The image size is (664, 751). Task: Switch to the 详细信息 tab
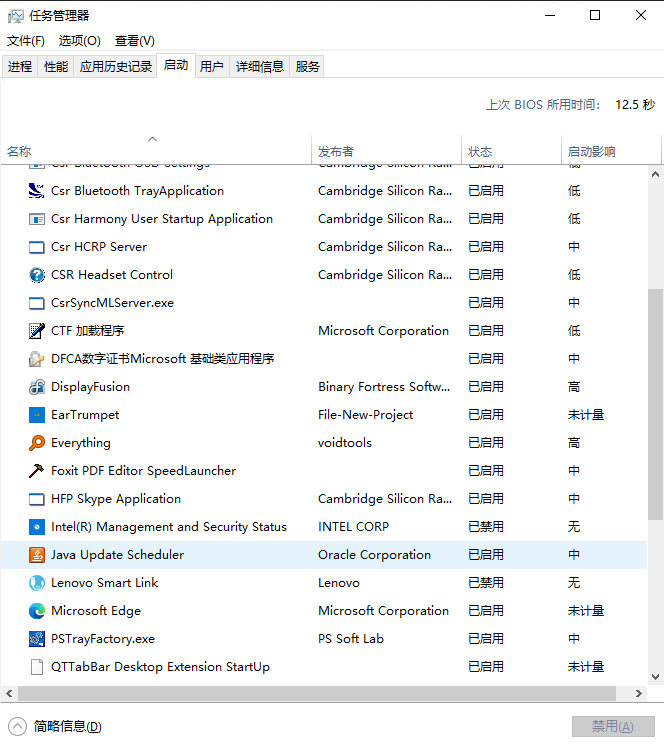(260, 67)
